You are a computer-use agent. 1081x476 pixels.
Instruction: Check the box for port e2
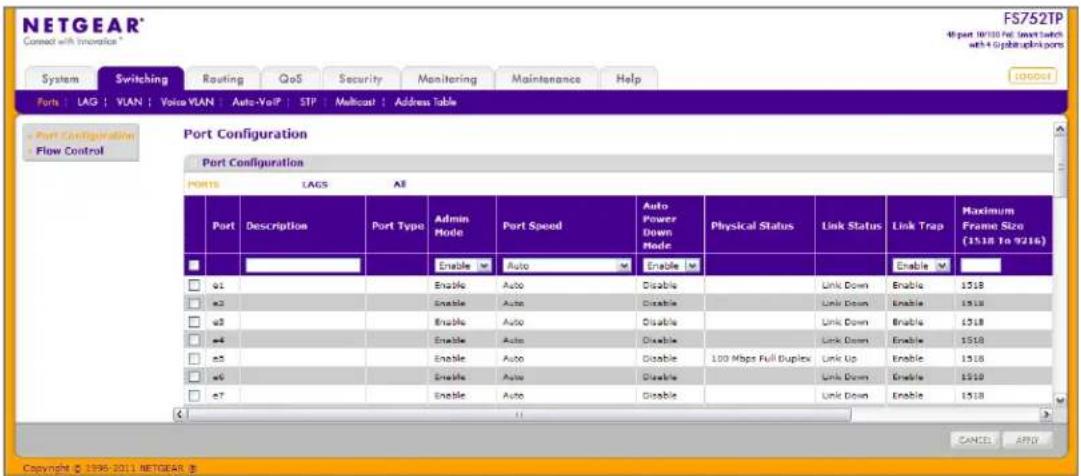195,303
